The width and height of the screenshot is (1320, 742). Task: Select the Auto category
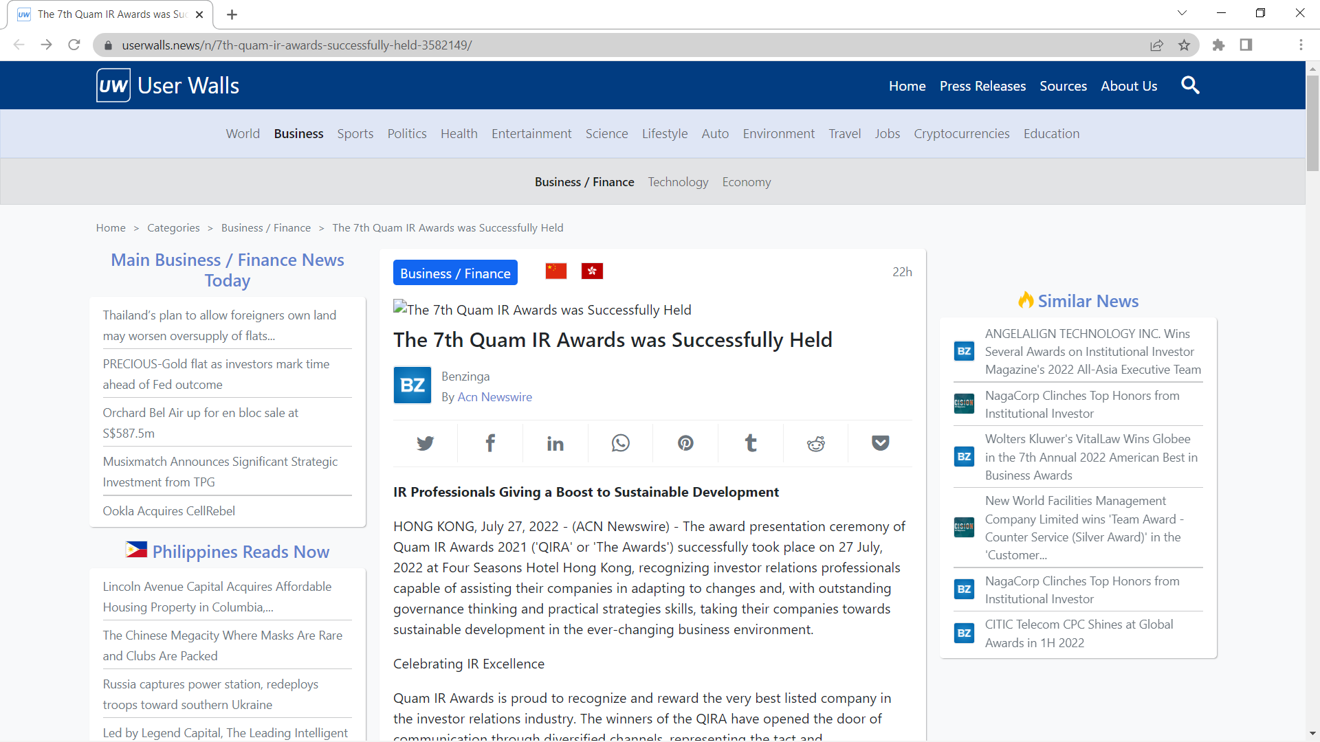(x=715, y=133)
